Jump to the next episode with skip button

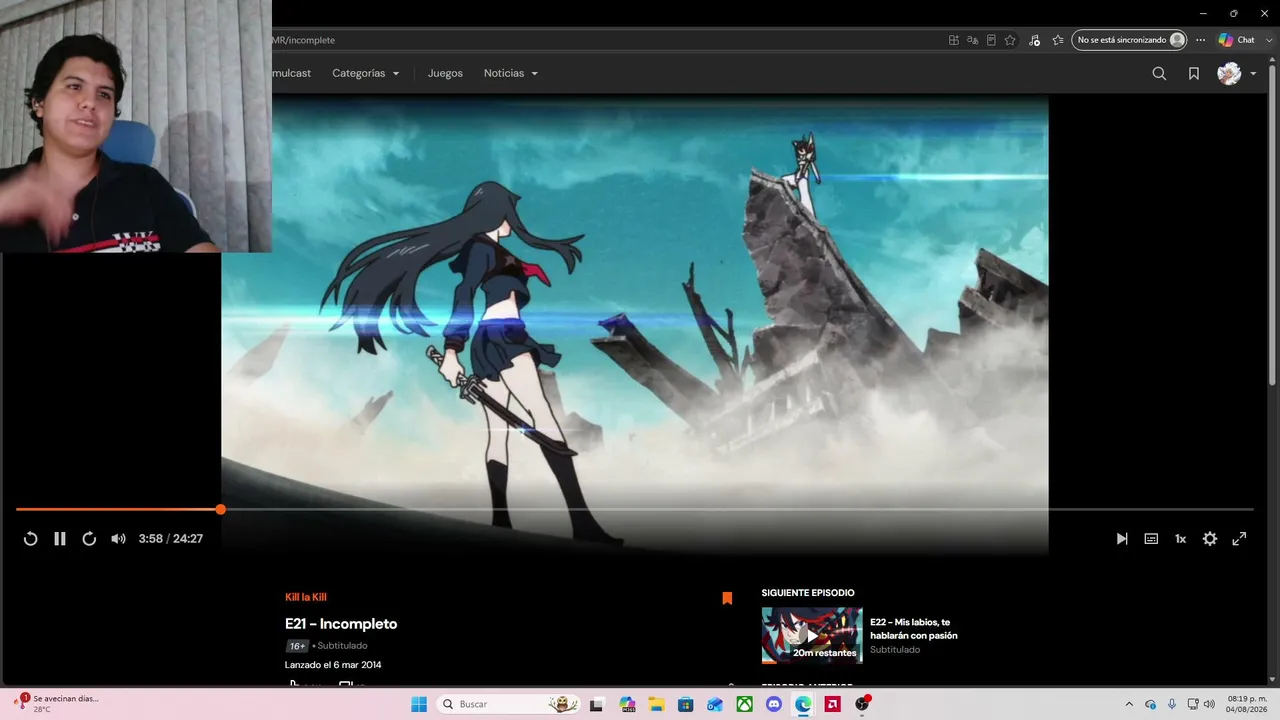tap(1122, 539)
